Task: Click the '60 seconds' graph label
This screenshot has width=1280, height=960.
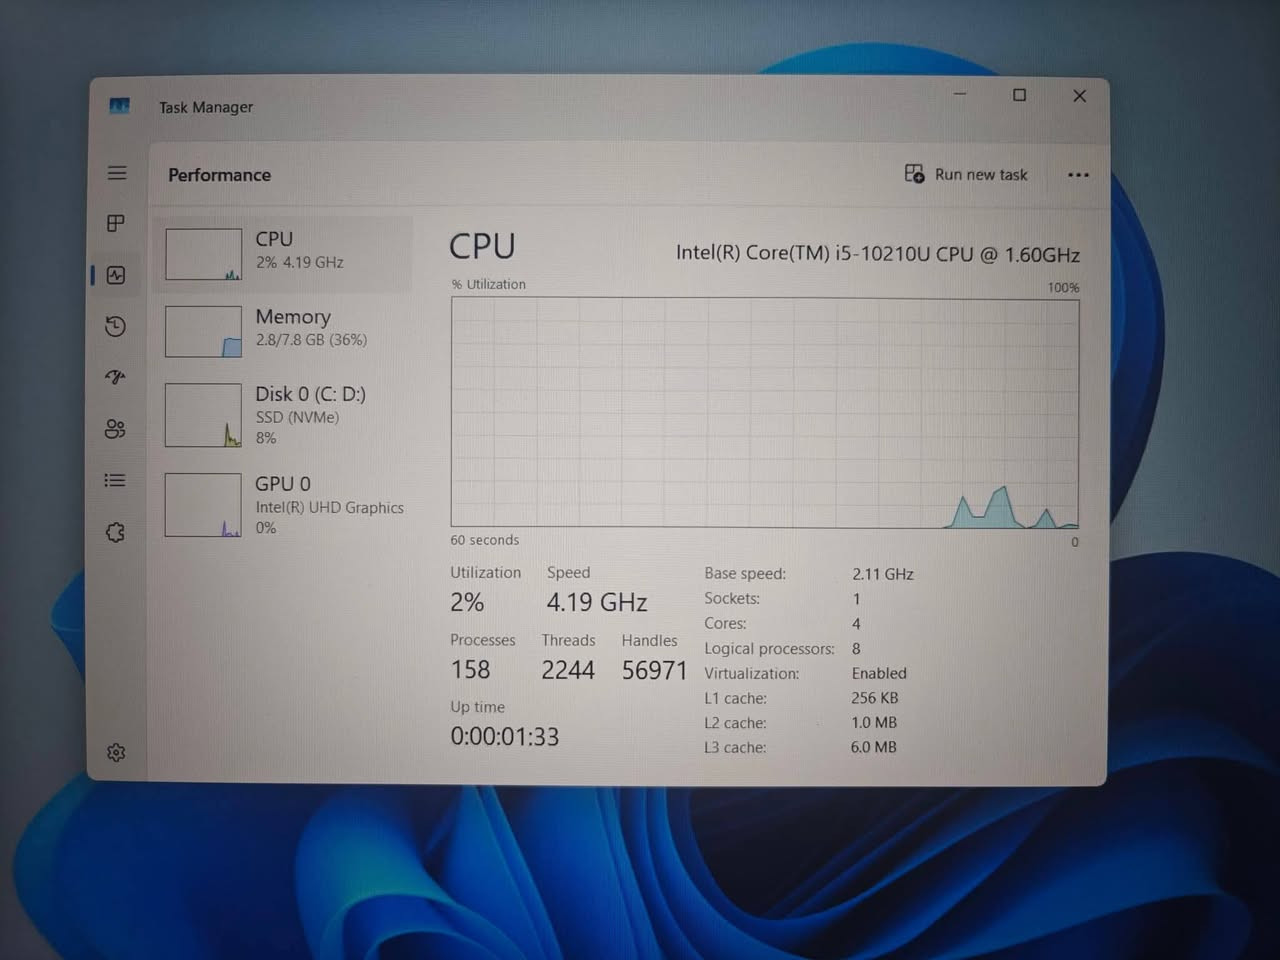Action: click(x=485, y=540)
